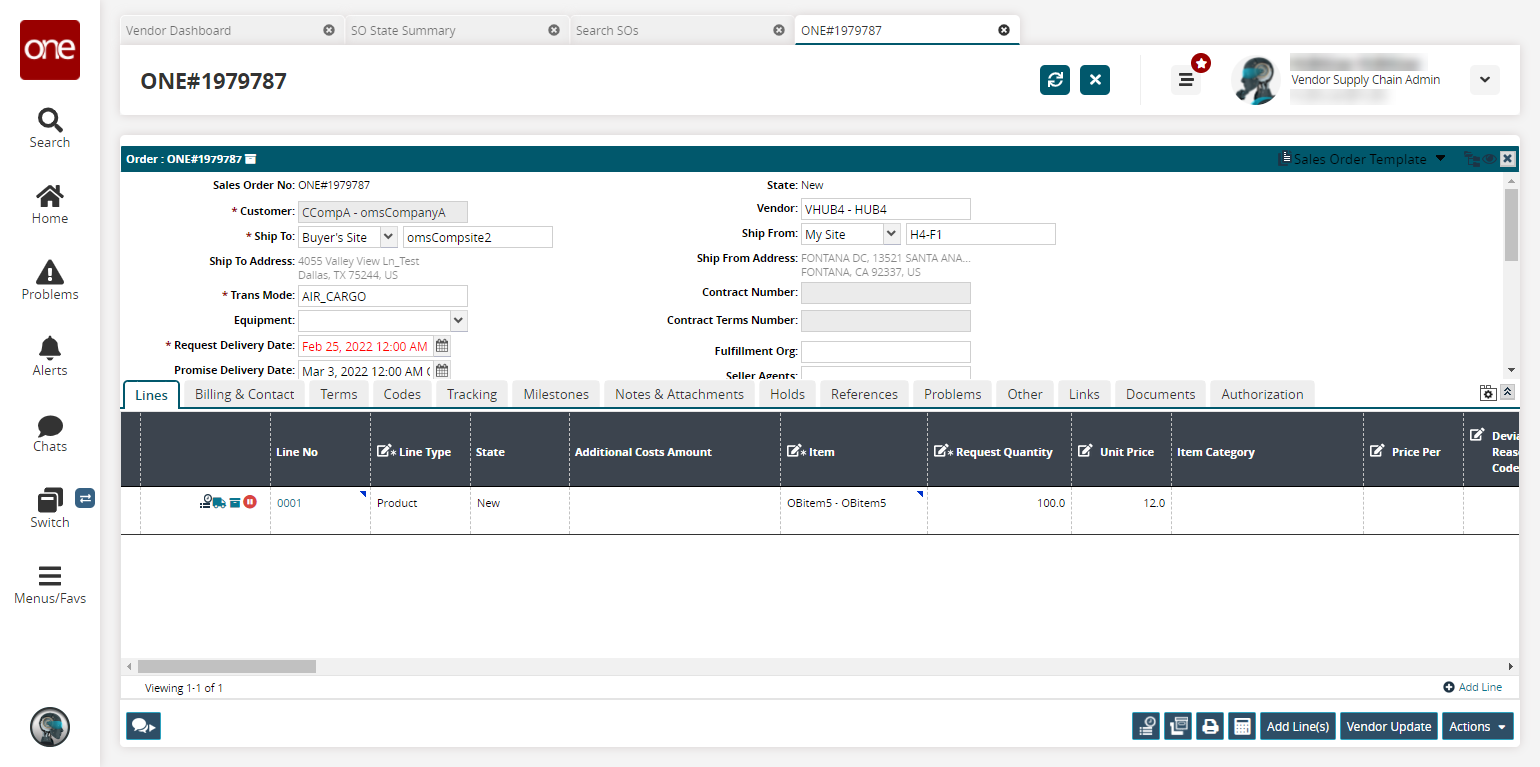
Task: Open Chats from the left sidebar
Action: [x=49, y=432]
